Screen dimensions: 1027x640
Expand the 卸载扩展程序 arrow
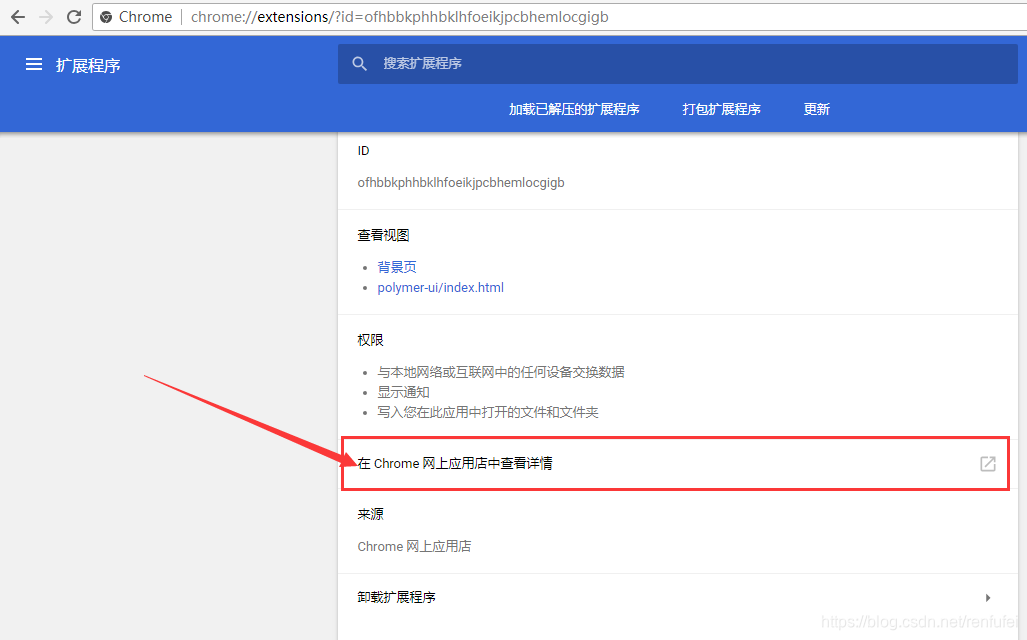click(988, 597)
